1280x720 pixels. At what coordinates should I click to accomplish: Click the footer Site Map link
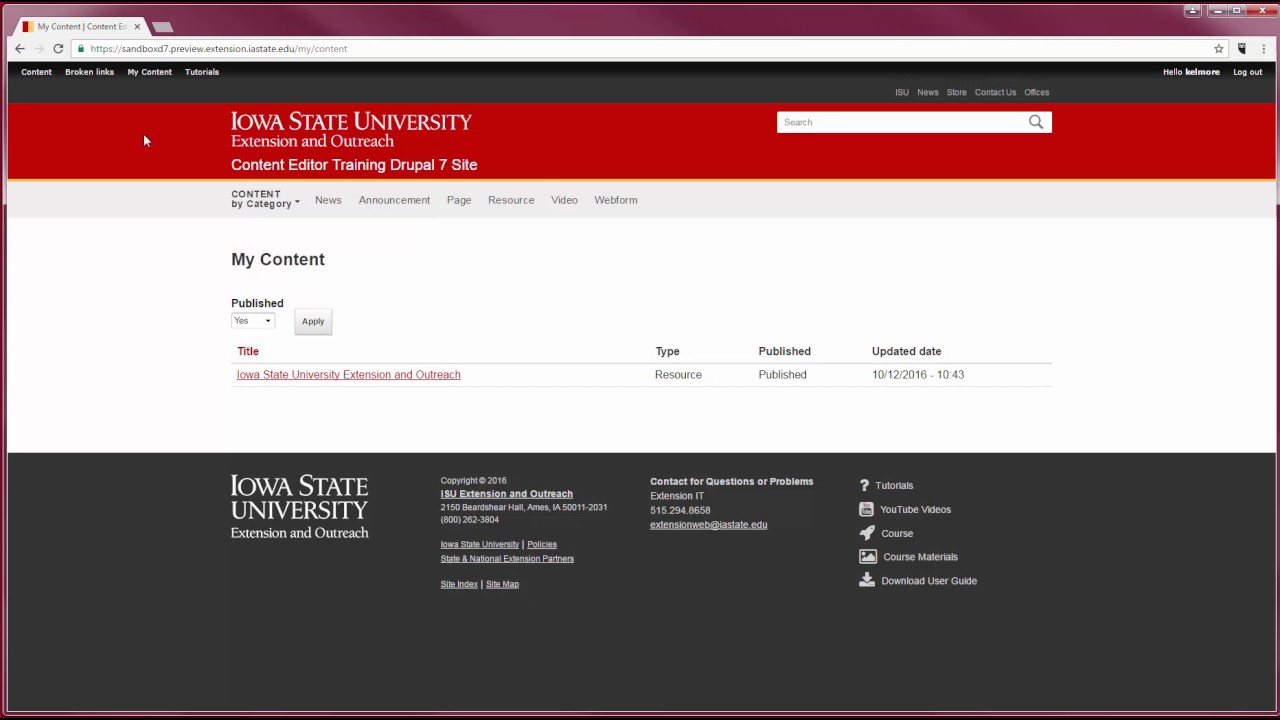(x=502, y=584)
